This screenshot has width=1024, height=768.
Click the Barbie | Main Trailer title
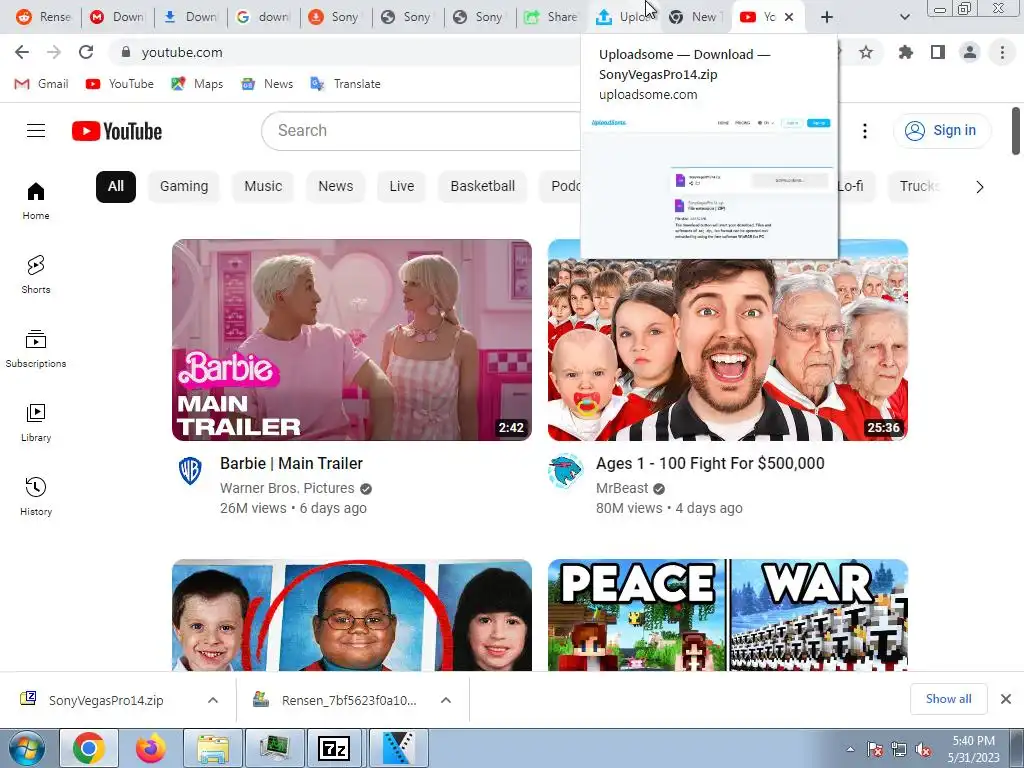(x=291, y=464)
